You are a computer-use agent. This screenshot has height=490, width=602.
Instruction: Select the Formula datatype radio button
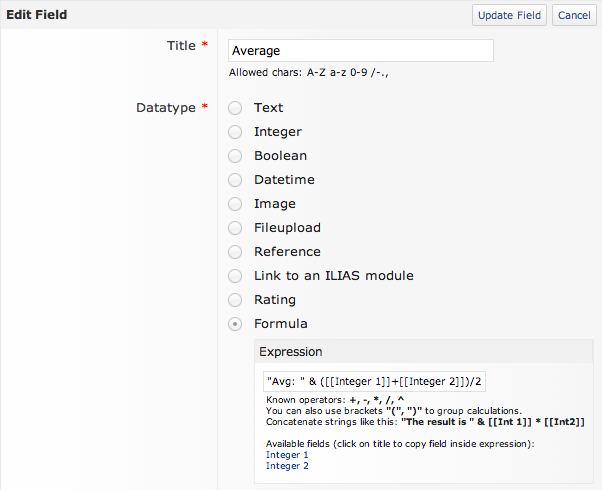(x=235, y=324)
